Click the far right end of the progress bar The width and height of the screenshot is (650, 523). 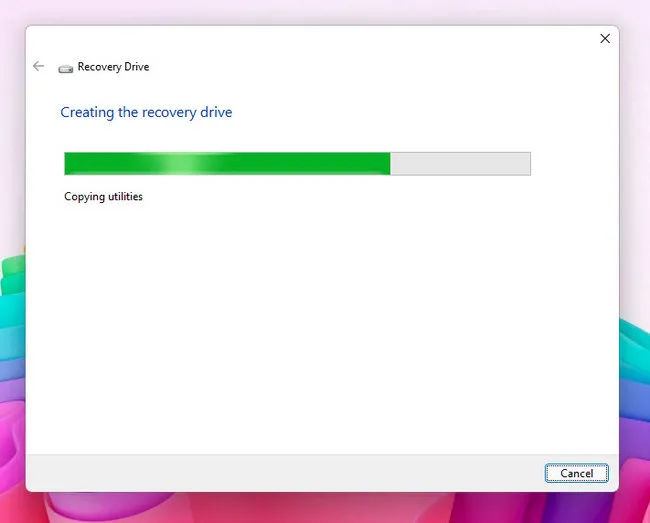(x=526, y=164)
